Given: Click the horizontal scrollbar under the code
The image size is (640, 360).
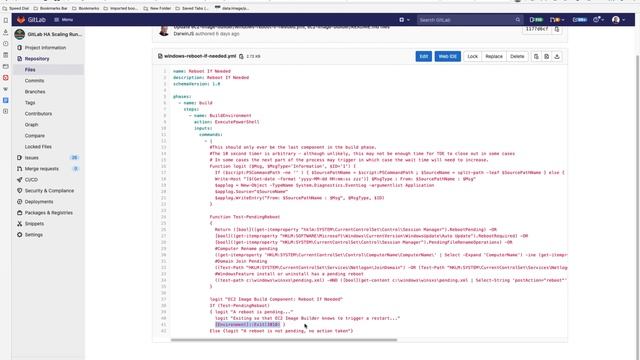Looking at the screenshot, I should [284, 340].
